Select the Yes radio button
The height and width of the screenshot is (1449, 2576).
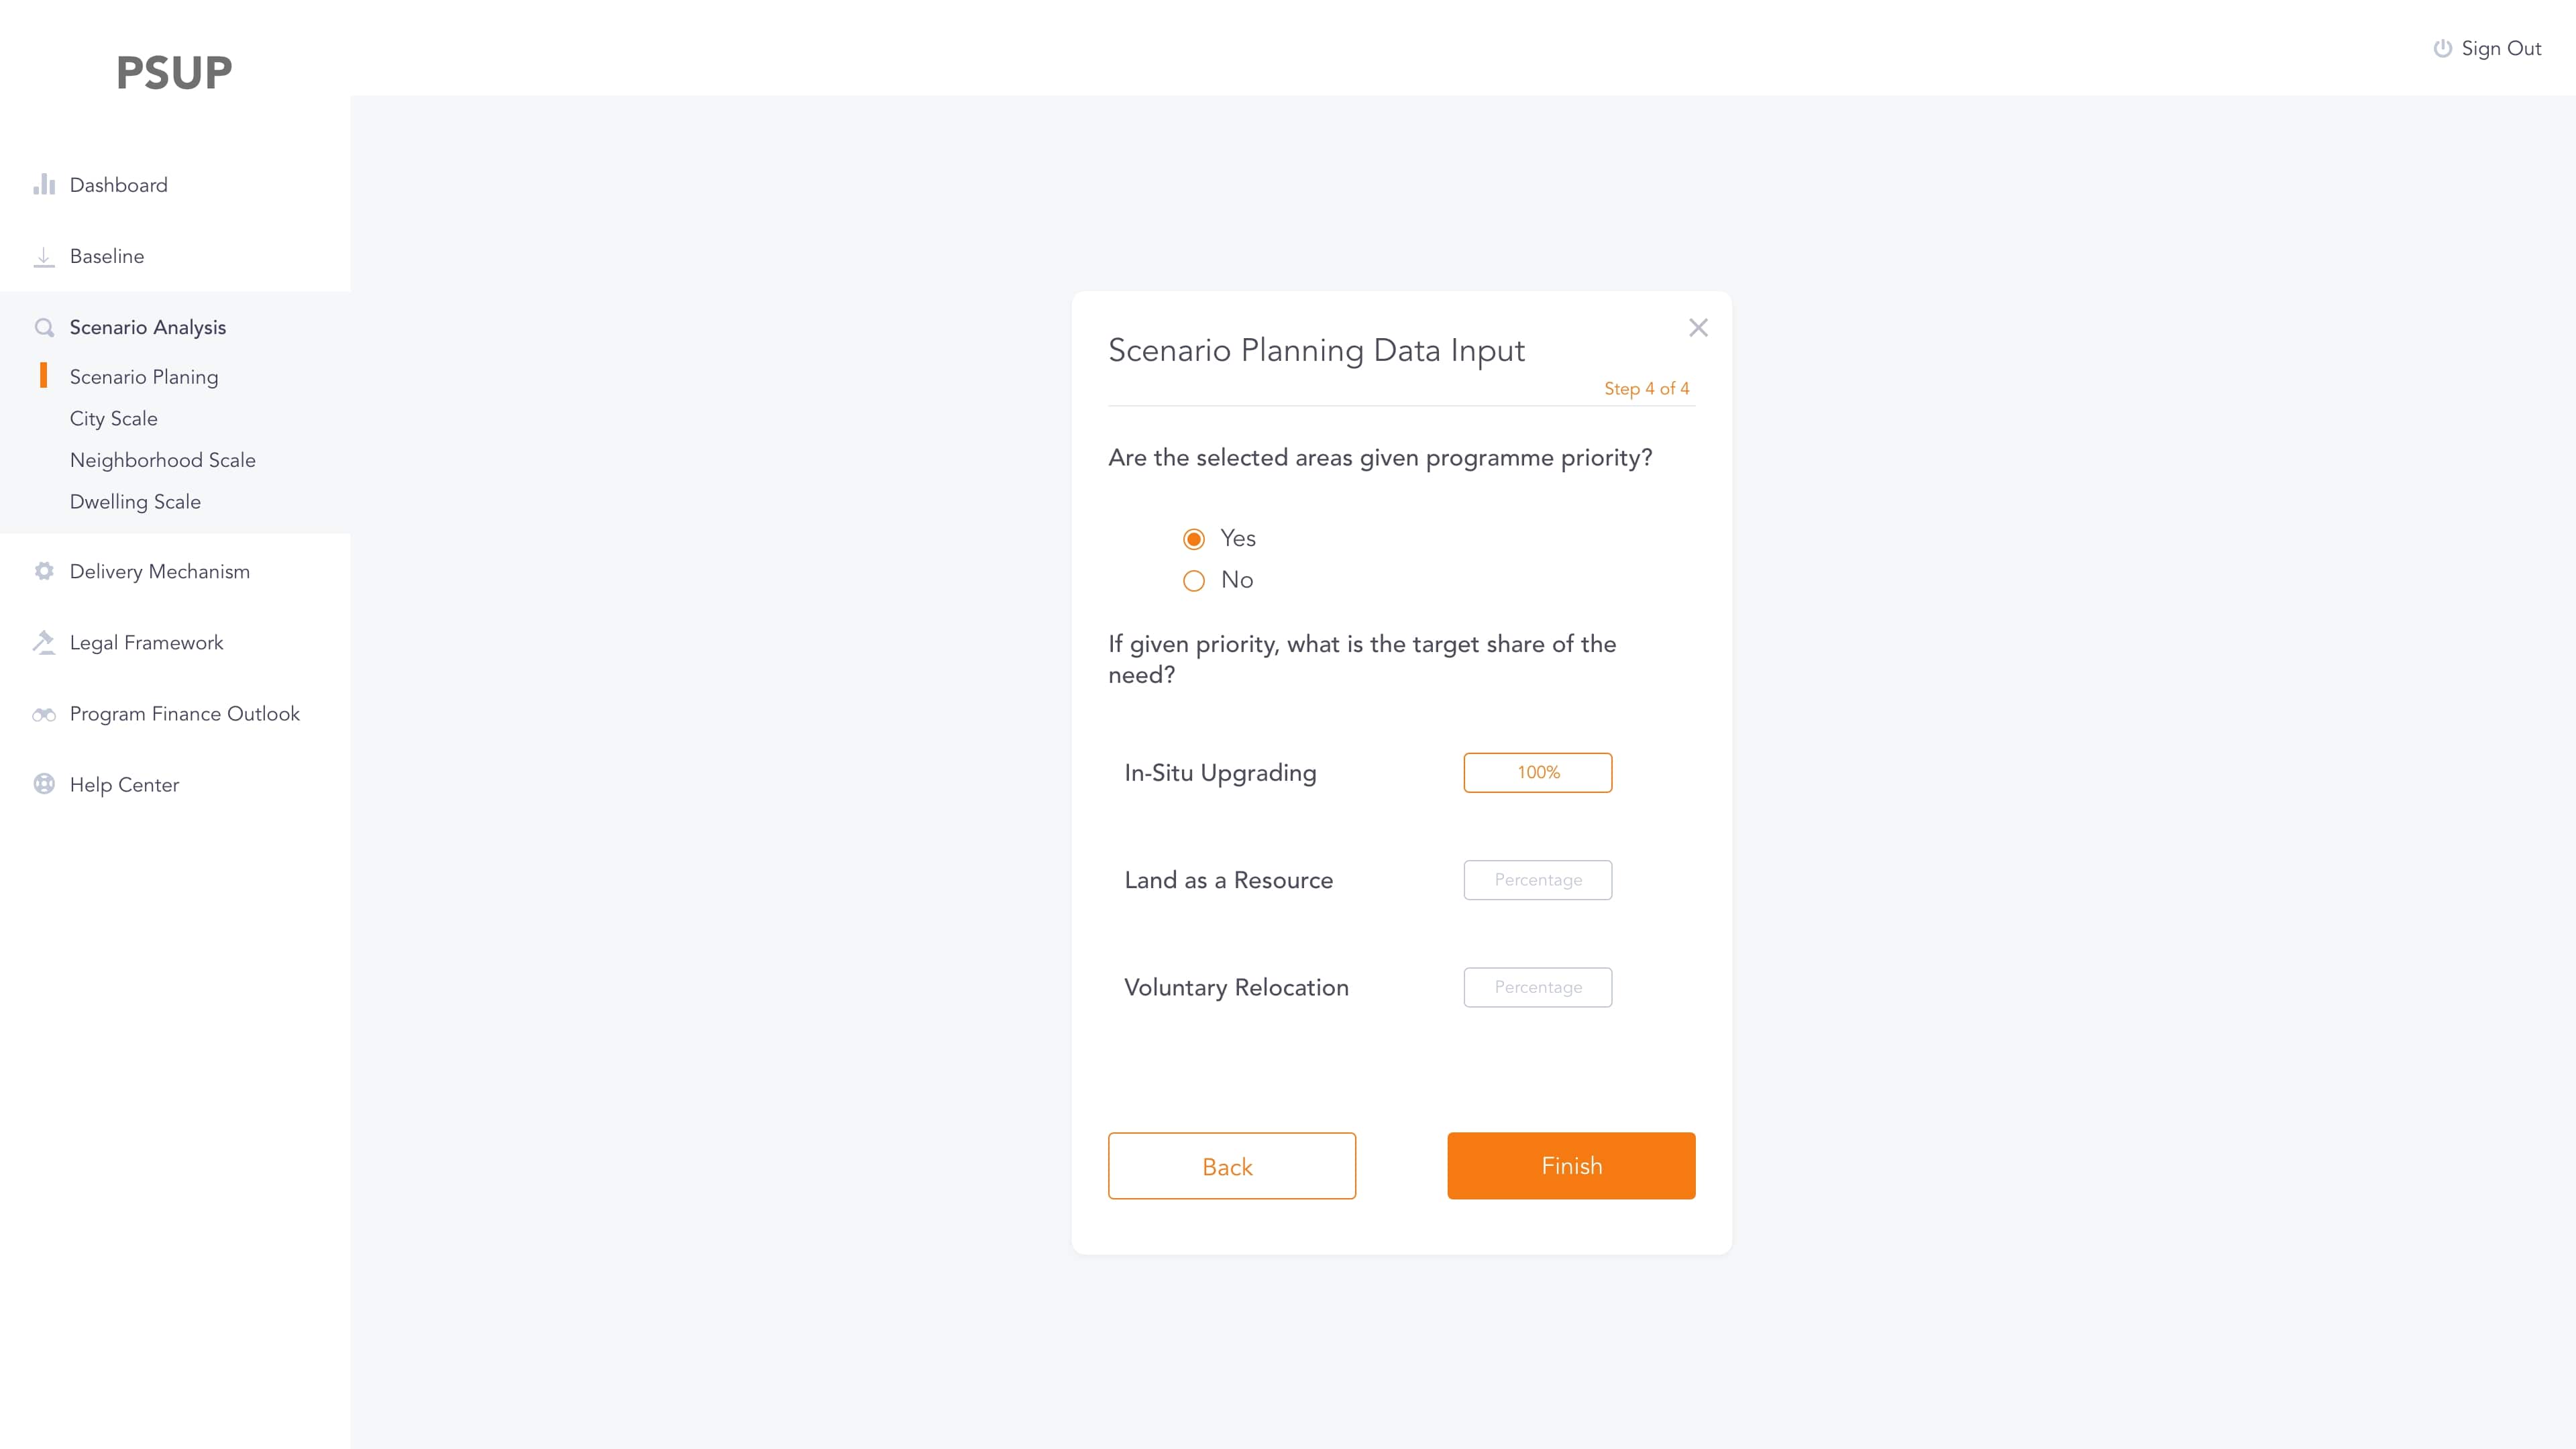click(1194, 539)
